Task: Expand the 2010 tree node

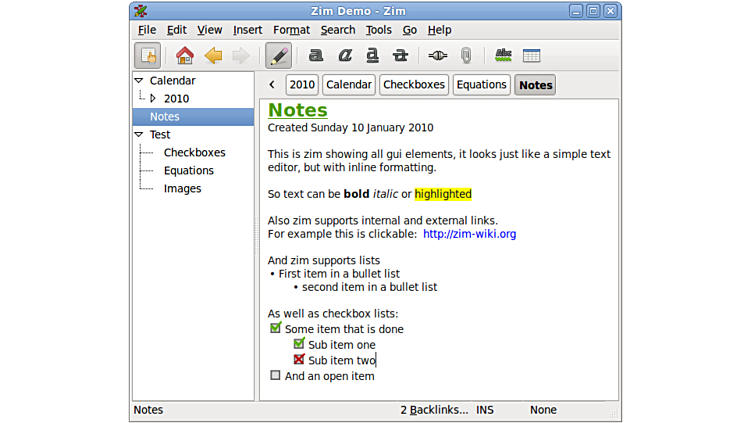Action: point(153,99)
